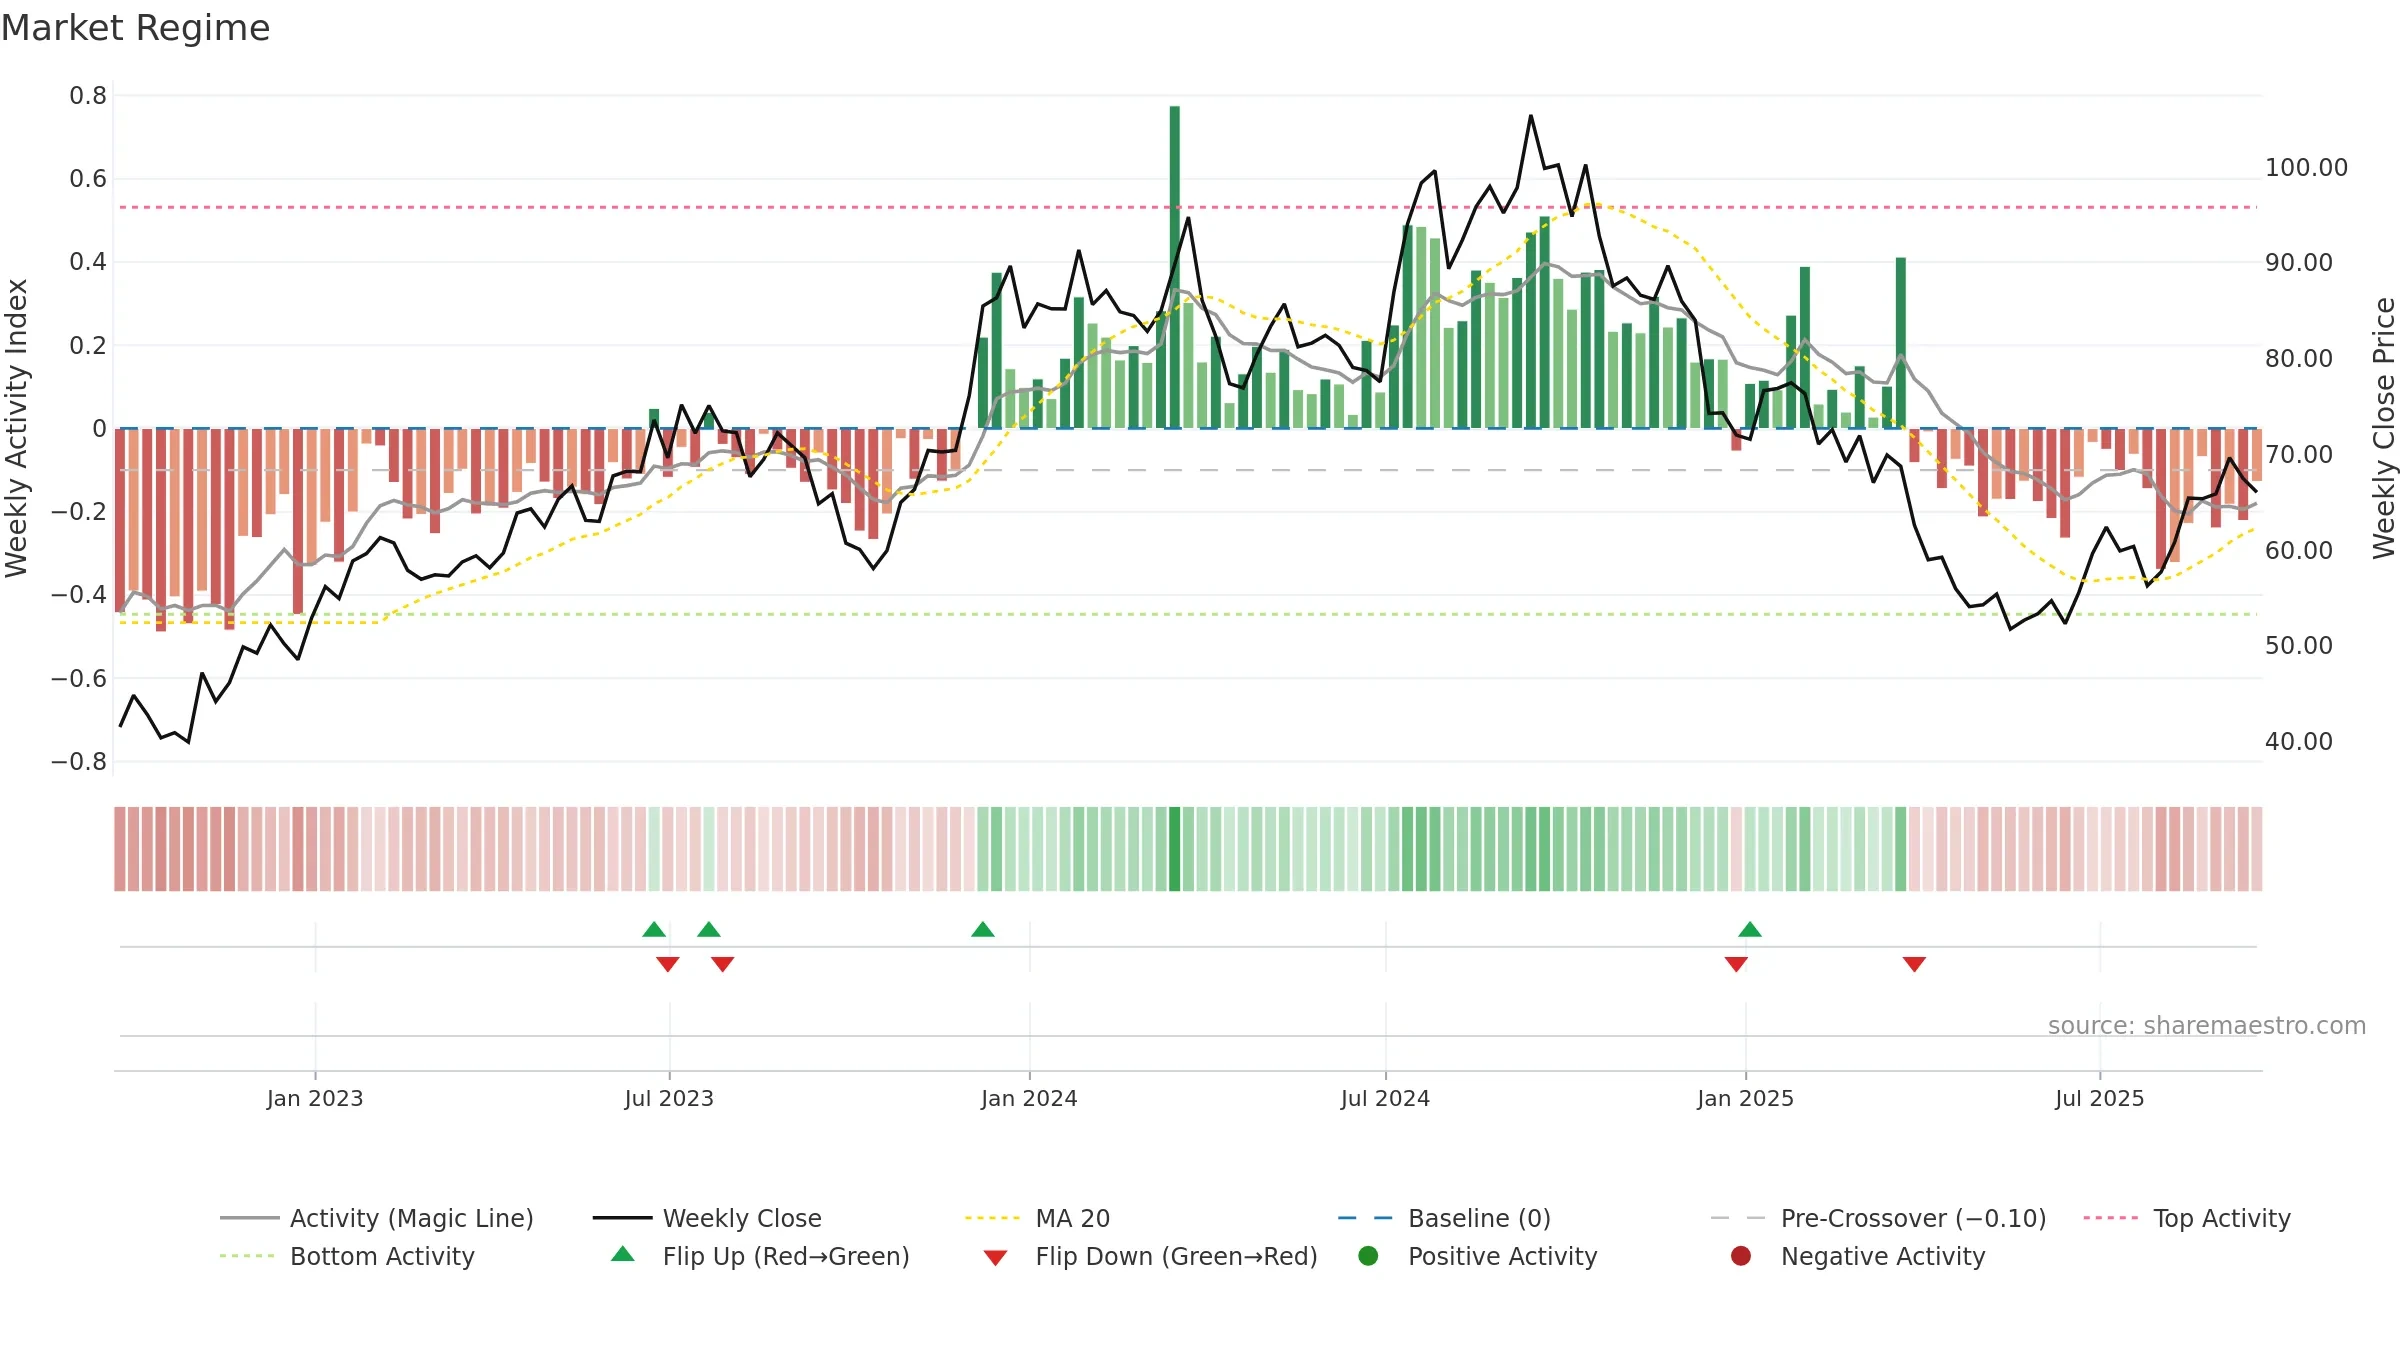Viewport: 2400px width, 1350px height.
Task: Click the 0.8 activity axis tick label
Action: 88,96
